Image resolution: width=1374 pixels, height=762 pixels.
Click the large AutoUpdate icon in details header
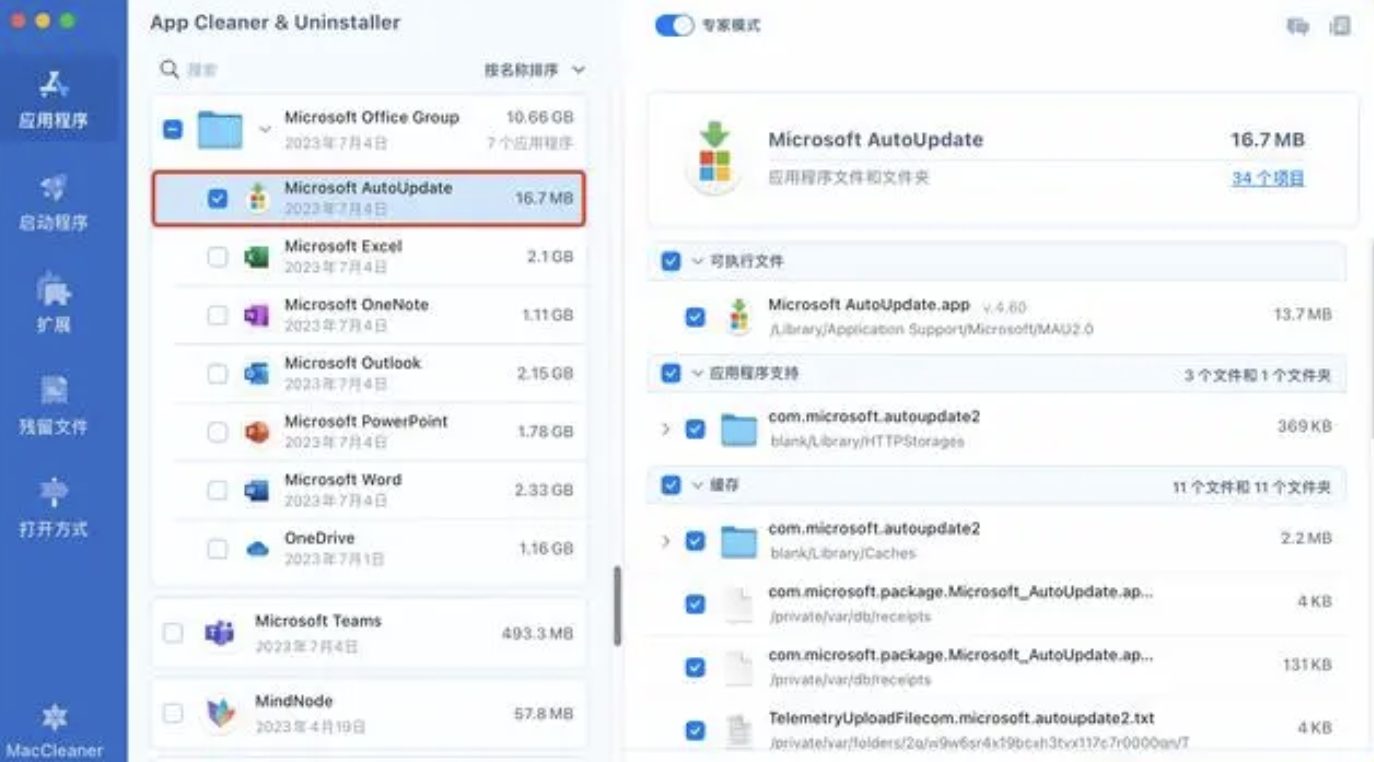point(714,157)
